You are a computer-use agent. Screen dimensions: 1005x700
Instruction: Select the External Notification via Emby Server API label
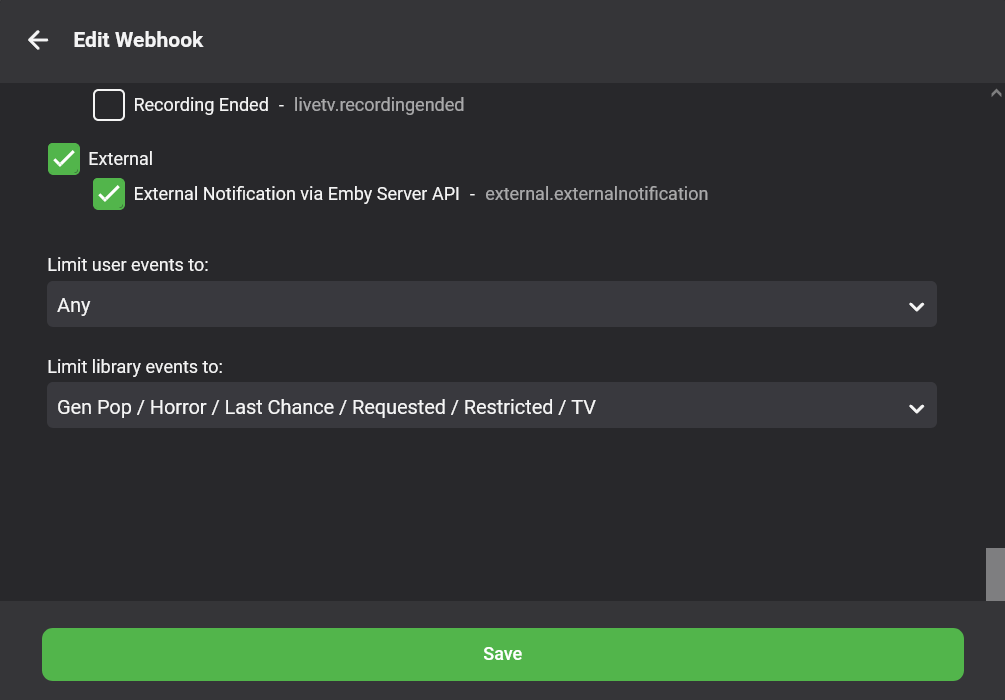click(x=297, y=194)
